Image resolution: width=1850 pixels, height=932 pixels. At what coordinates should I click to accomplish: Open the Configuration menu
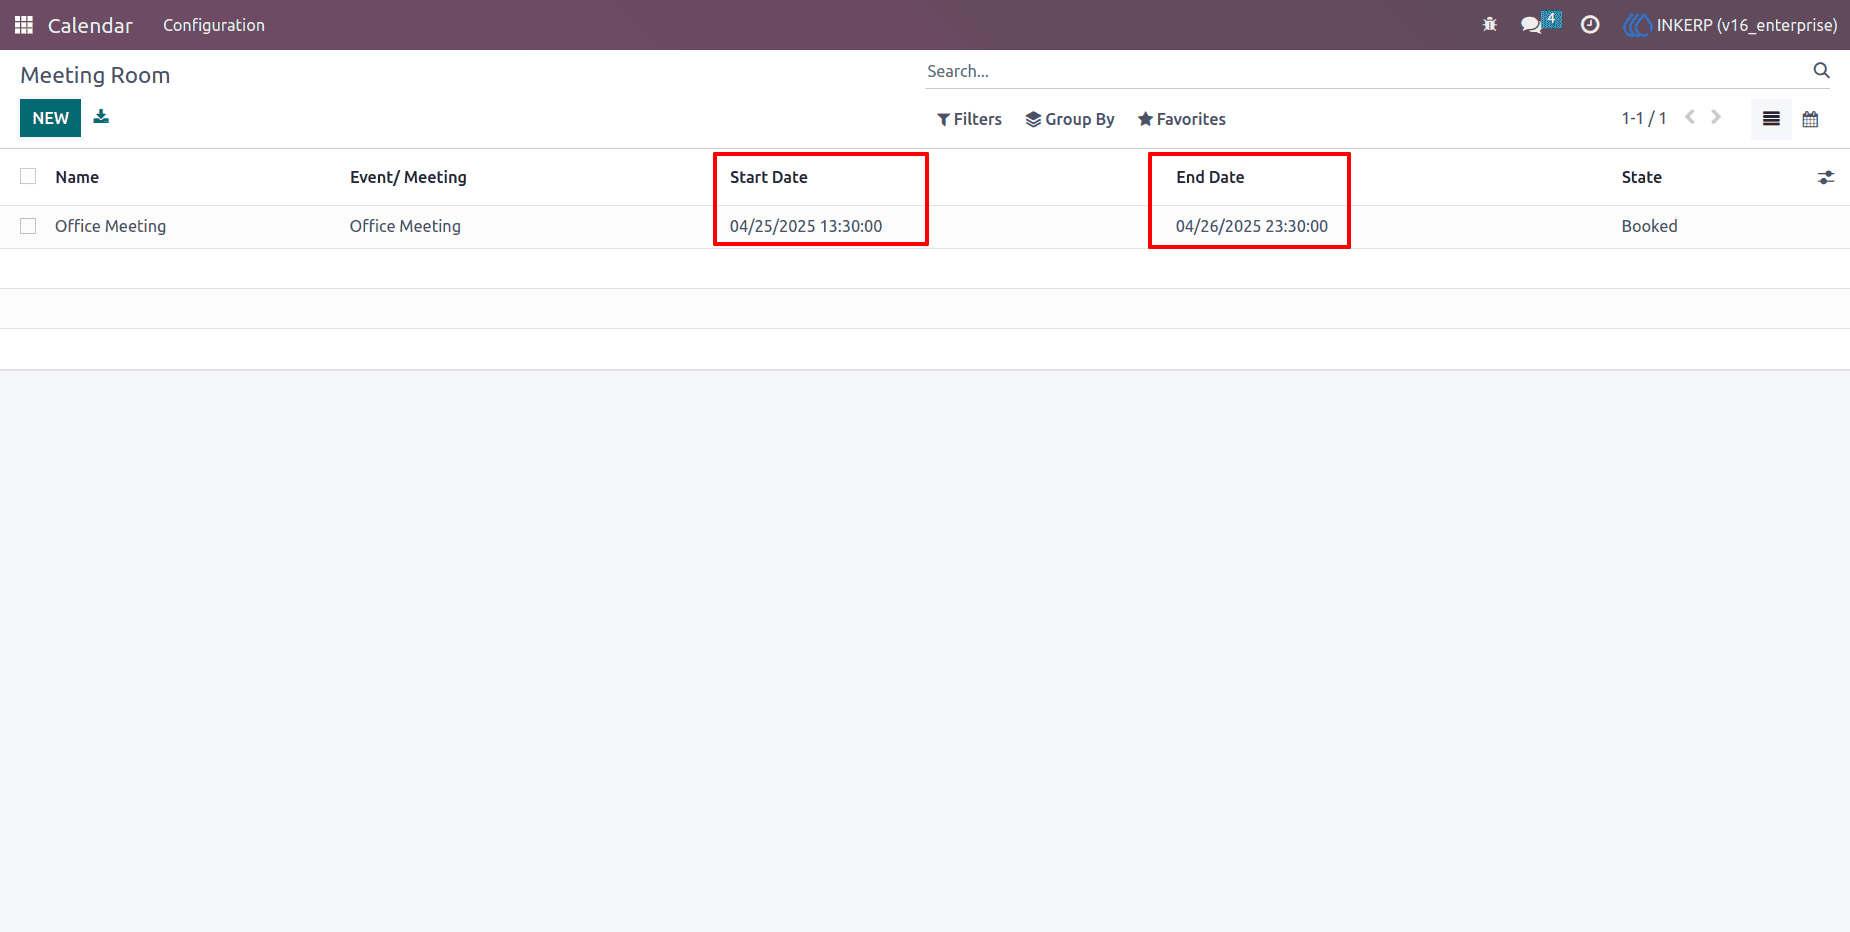point(214,25)
